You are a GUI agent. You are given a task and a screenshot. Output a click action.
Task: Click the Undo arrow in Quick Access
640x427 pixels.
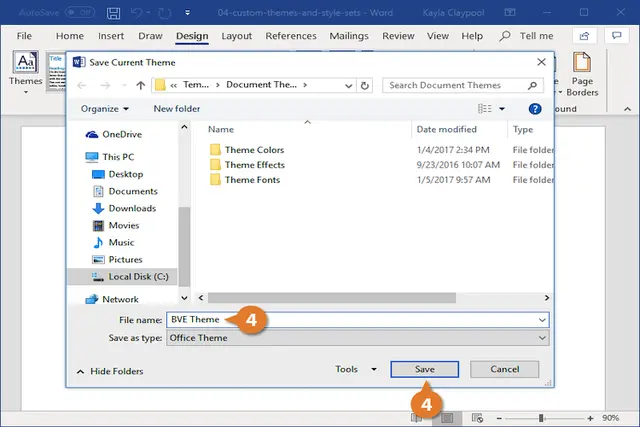click(x=137, y=13)
